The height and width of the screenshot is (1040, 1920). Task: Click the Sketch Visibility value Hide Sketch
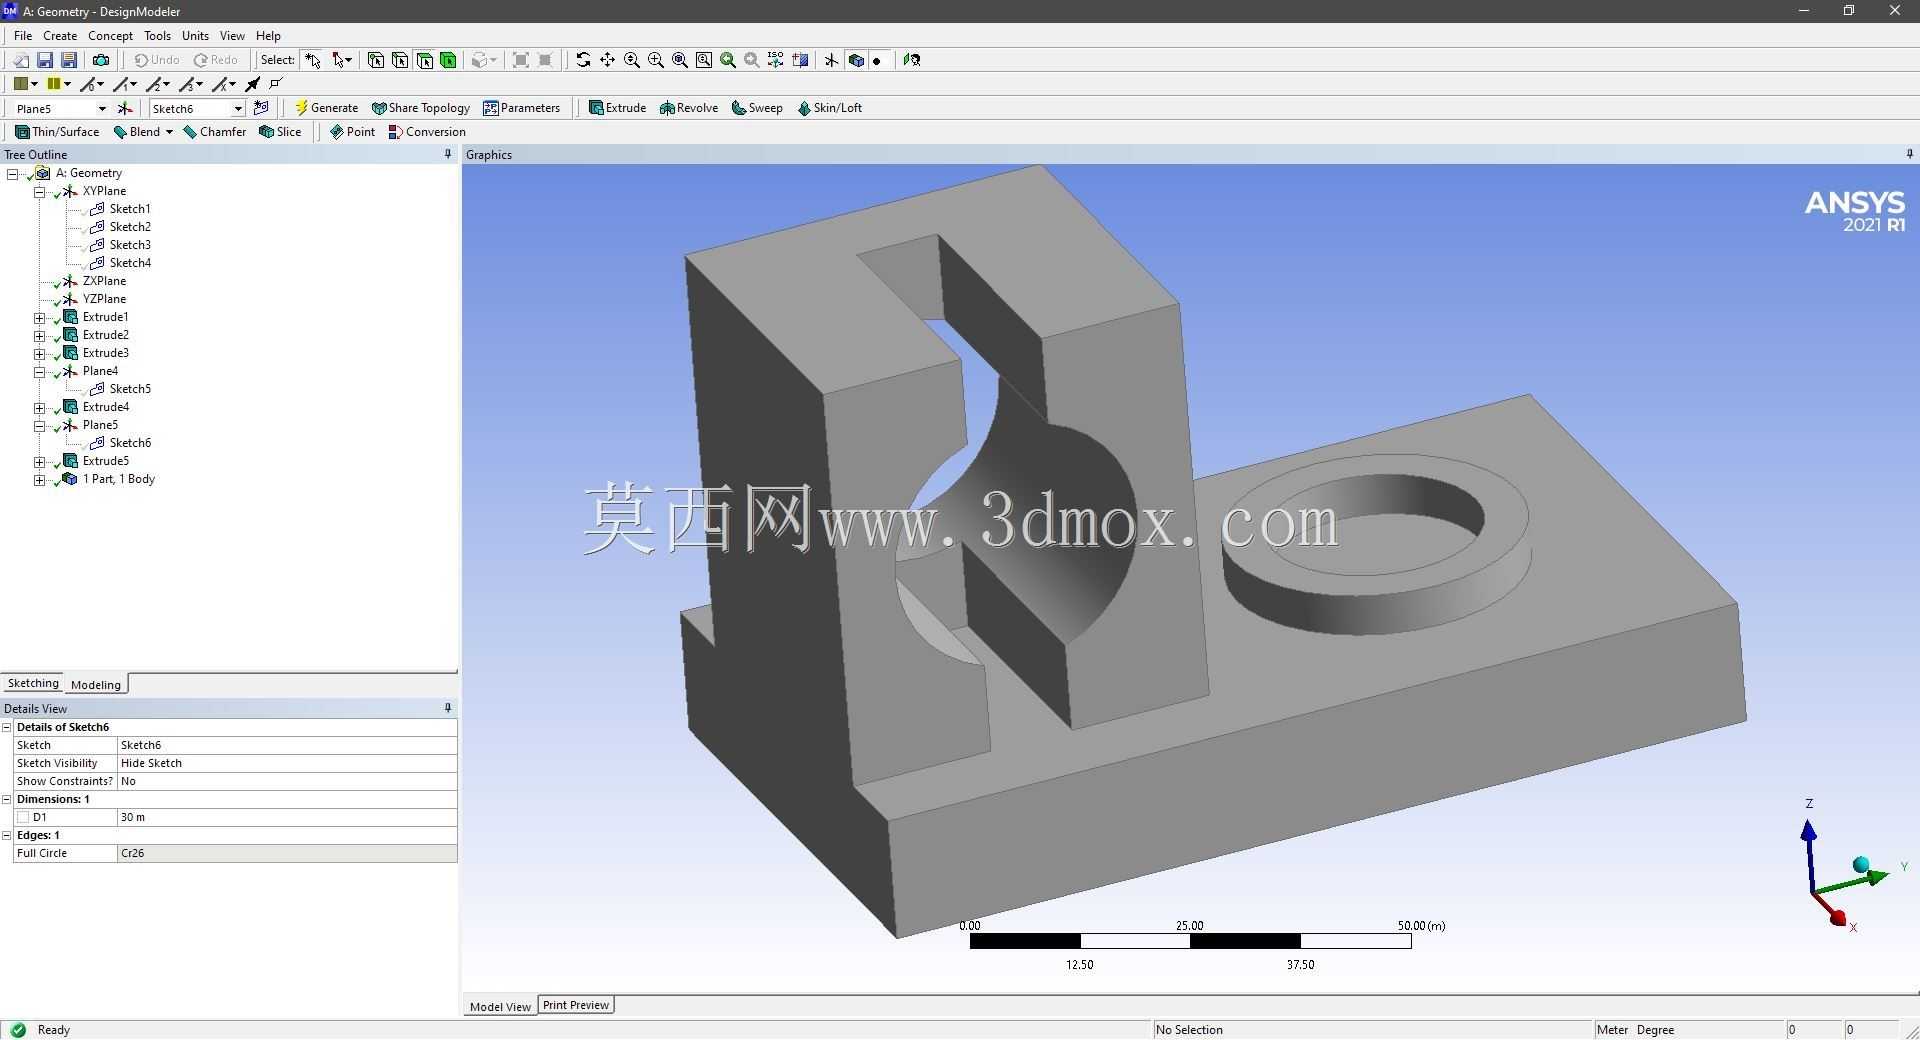point(287,763)
